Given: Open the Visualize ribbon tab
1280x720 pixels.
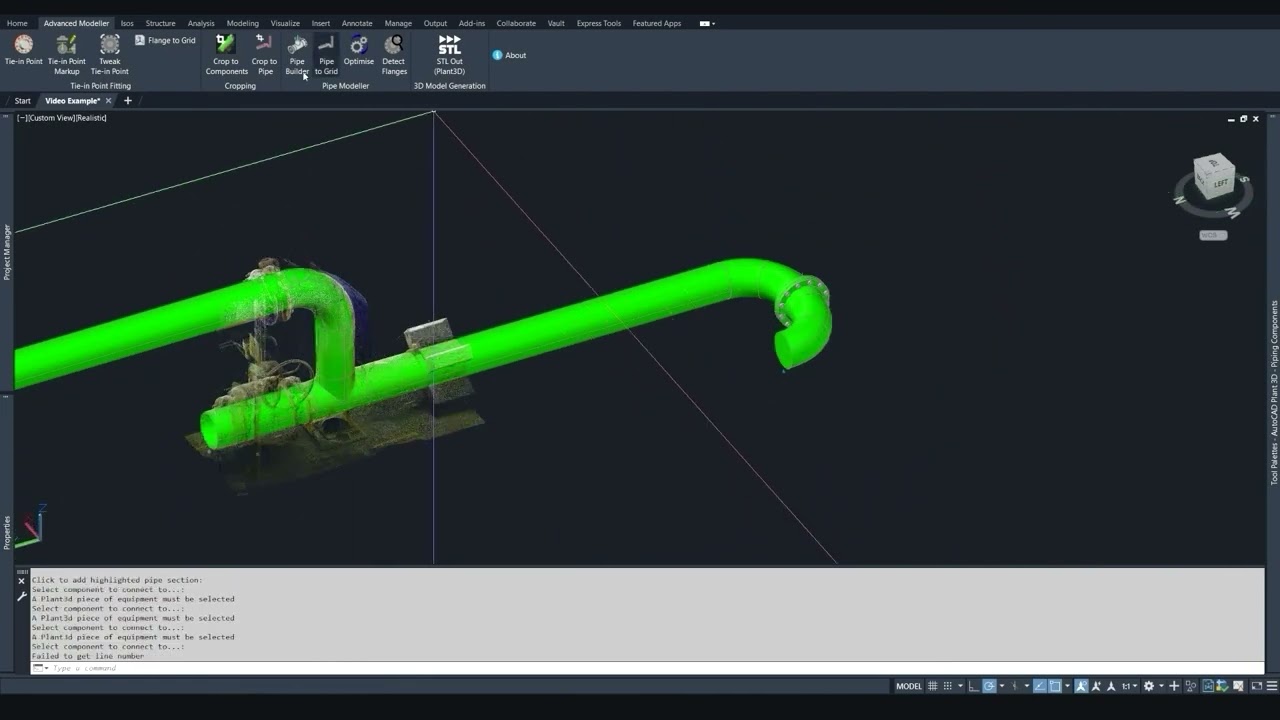Looking at the screenshot, I should tap(285, 23).
